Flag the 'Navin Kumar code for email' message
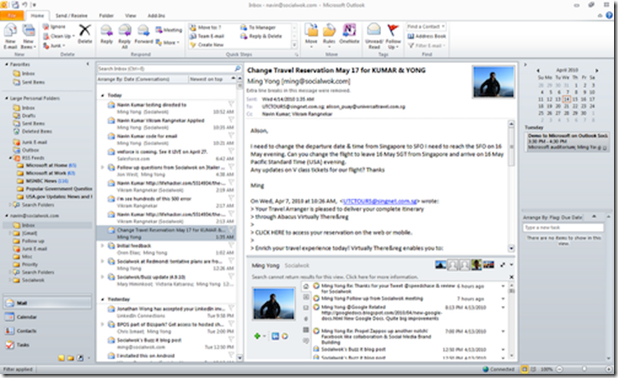 231,136
